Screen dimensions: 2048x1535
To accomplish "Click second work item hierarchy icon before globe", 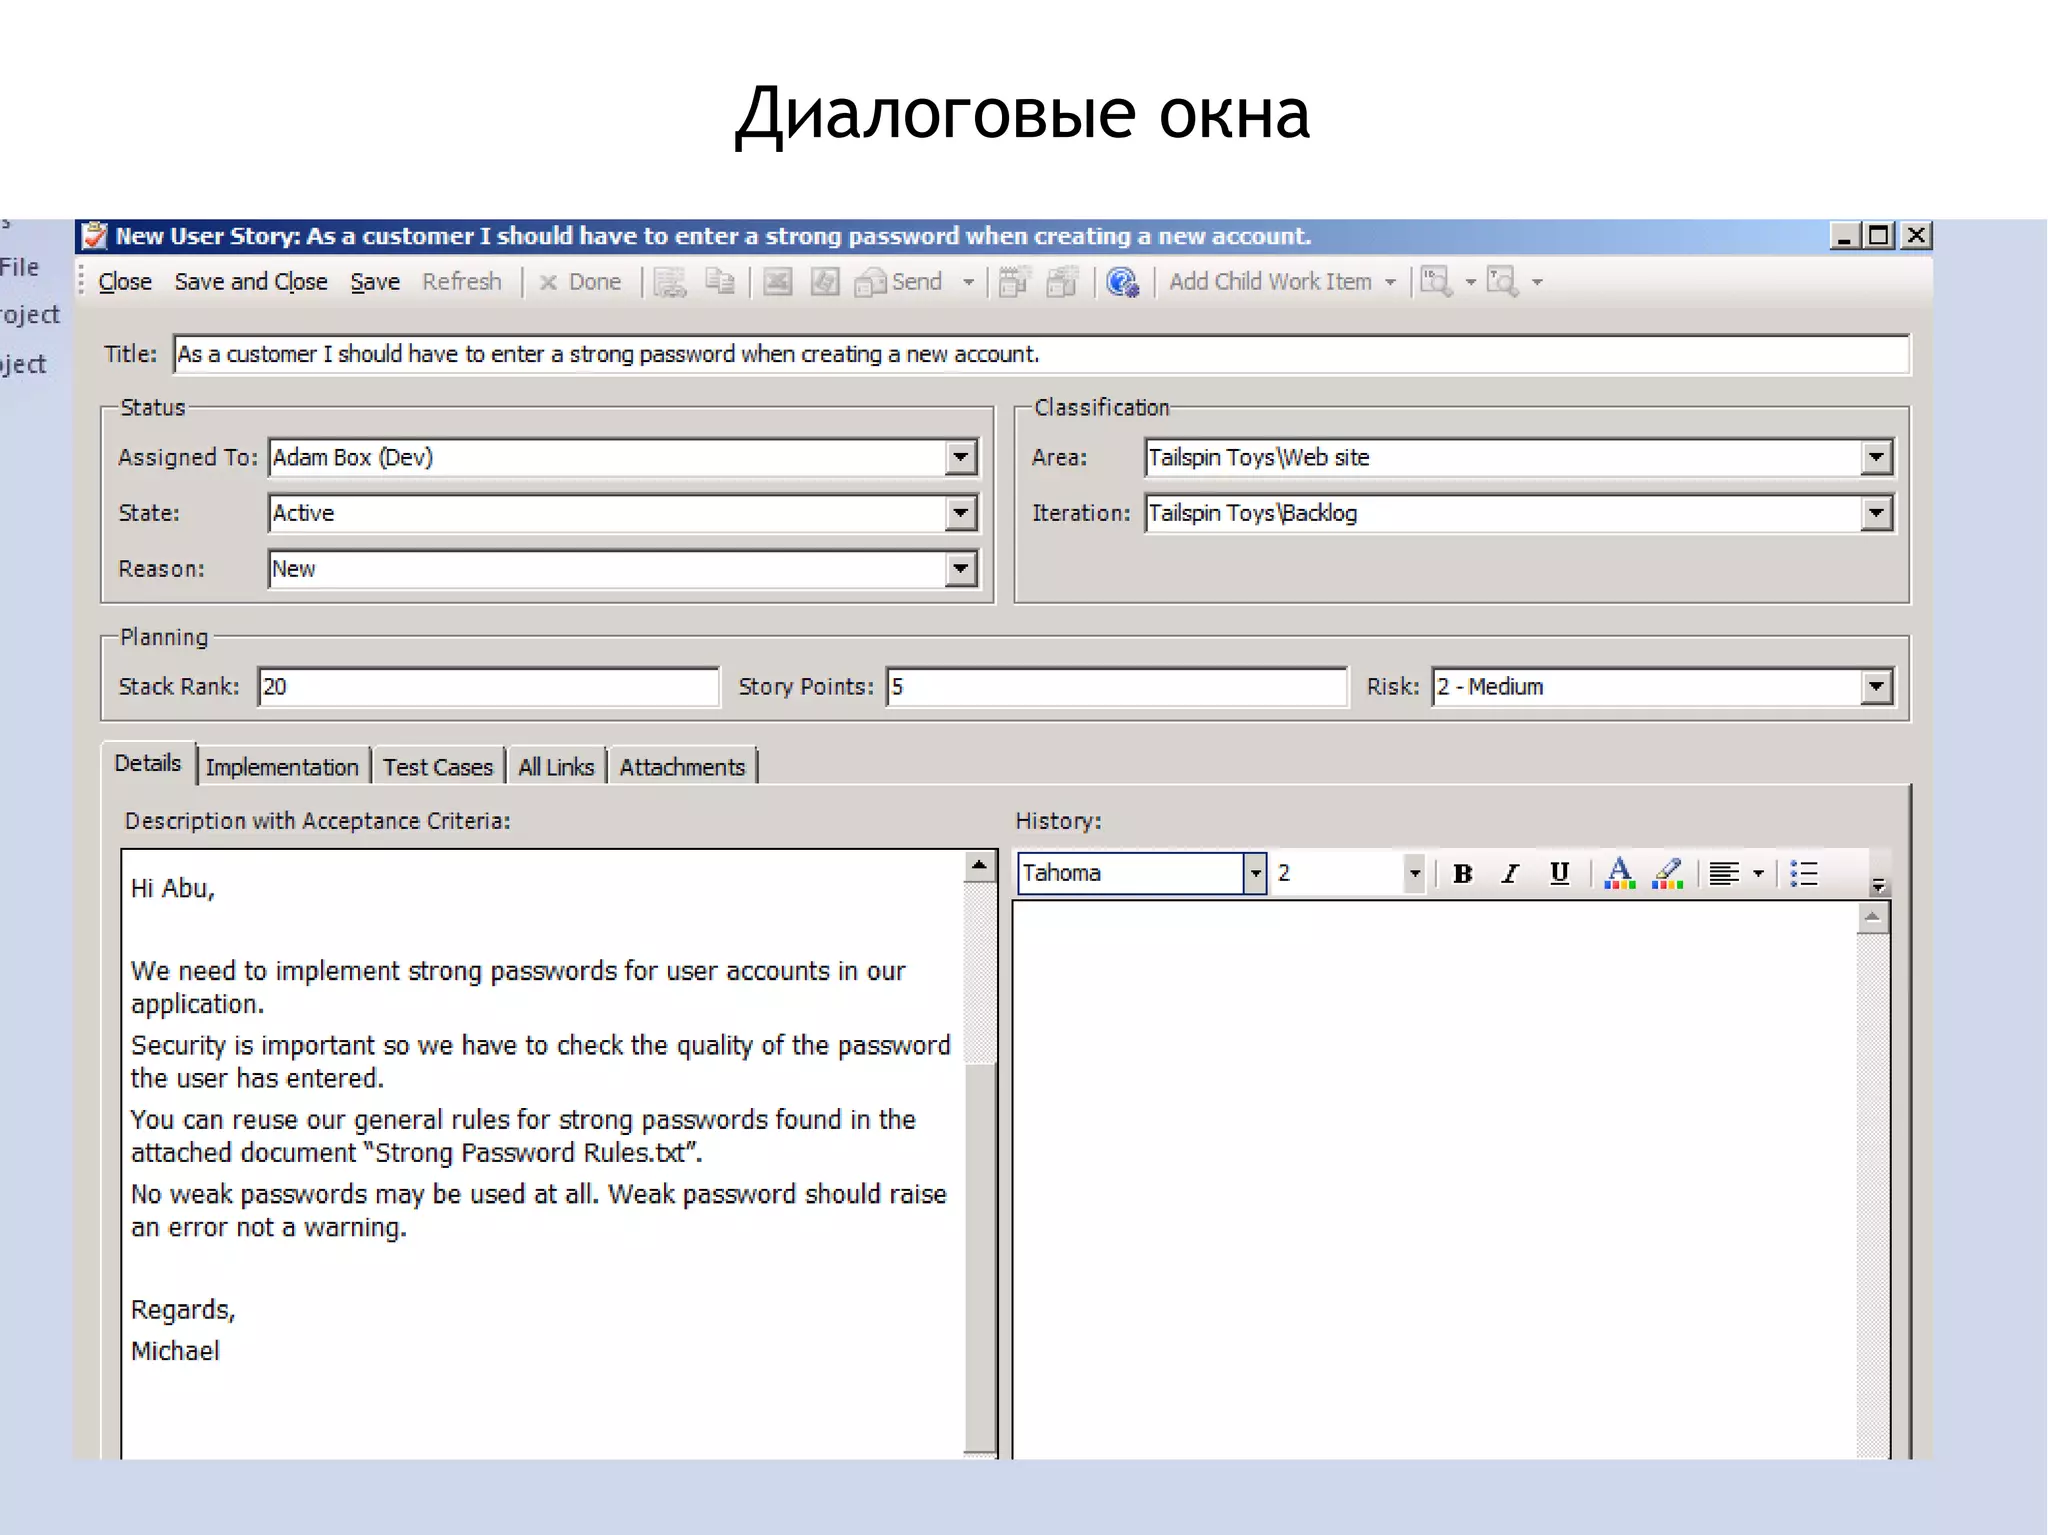I will (1062, 282).
